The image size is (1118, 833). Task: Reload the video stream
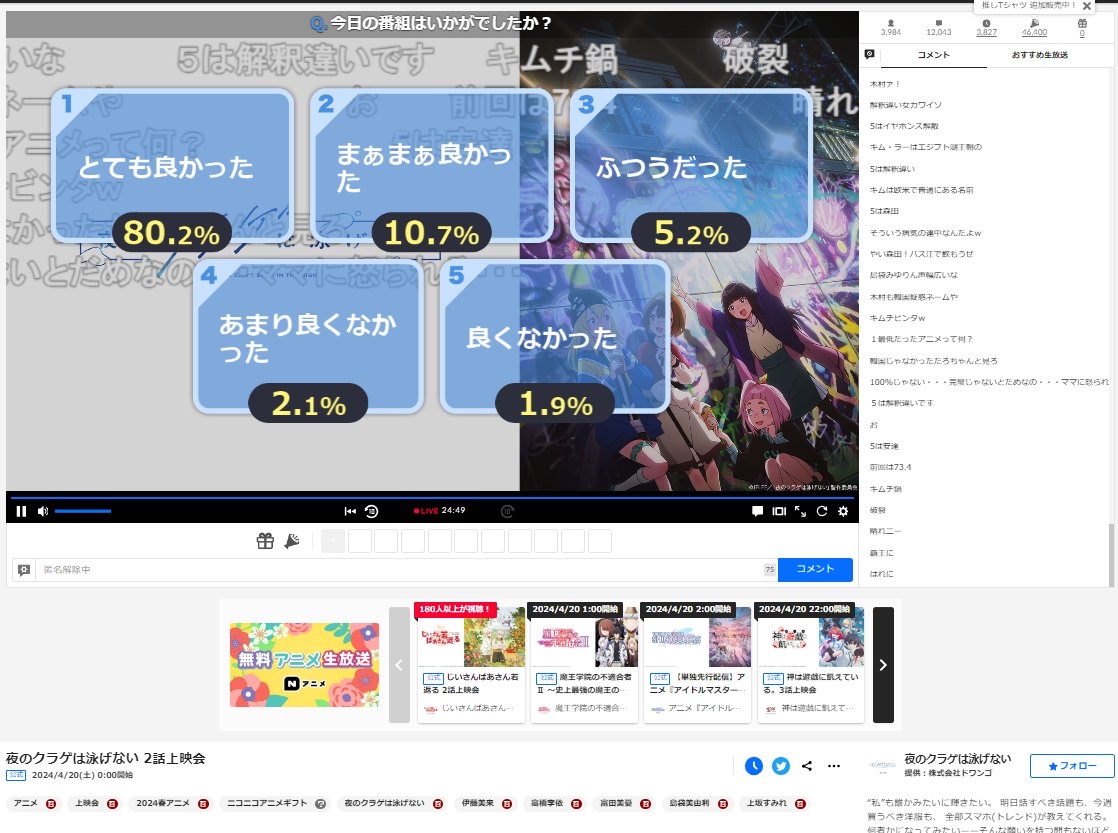(x=821, y=511)
